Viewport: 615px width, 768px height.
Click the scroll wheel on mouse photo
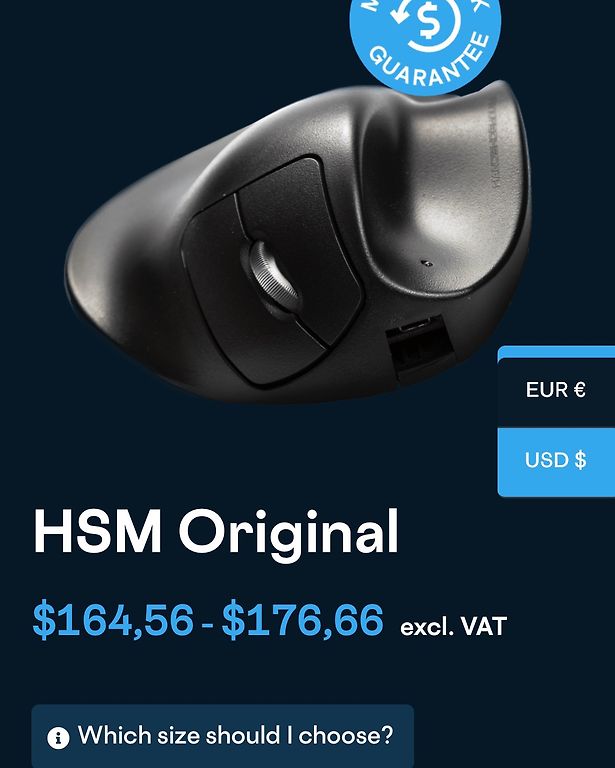click(271, 276)
